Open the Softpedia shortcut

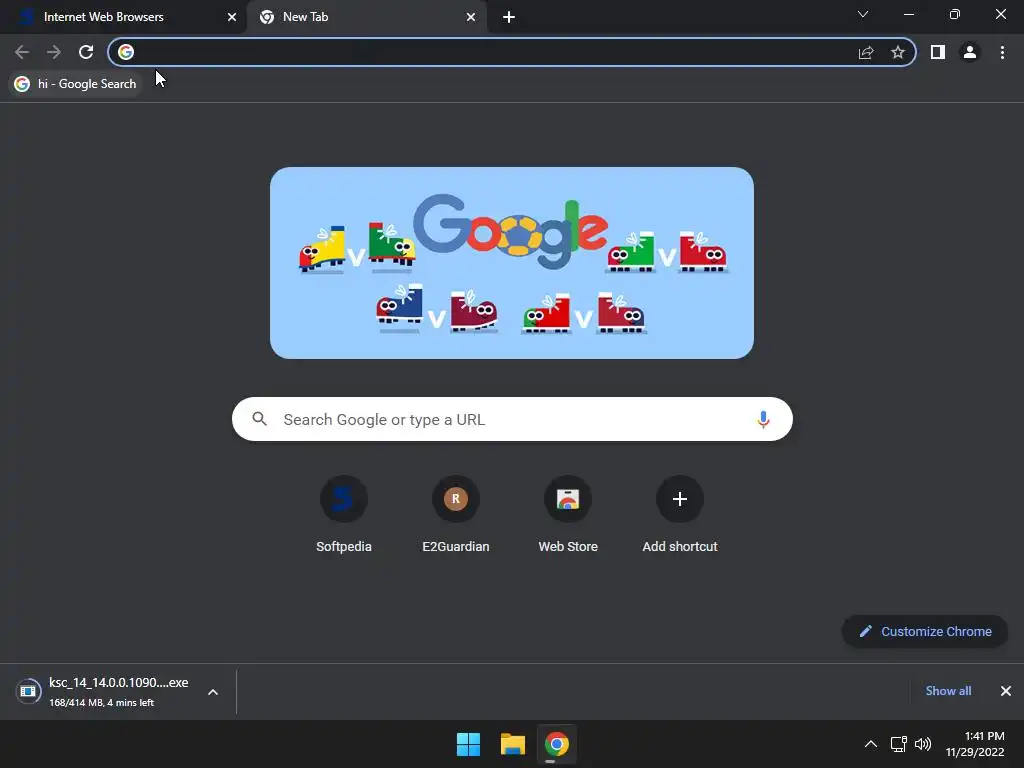pyautogui.click(x=344, y=516)
